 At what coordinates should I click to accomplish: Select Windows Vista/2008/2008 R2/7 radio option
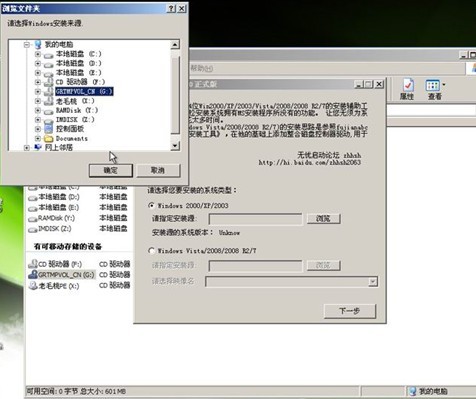click(x=152, y=251)
